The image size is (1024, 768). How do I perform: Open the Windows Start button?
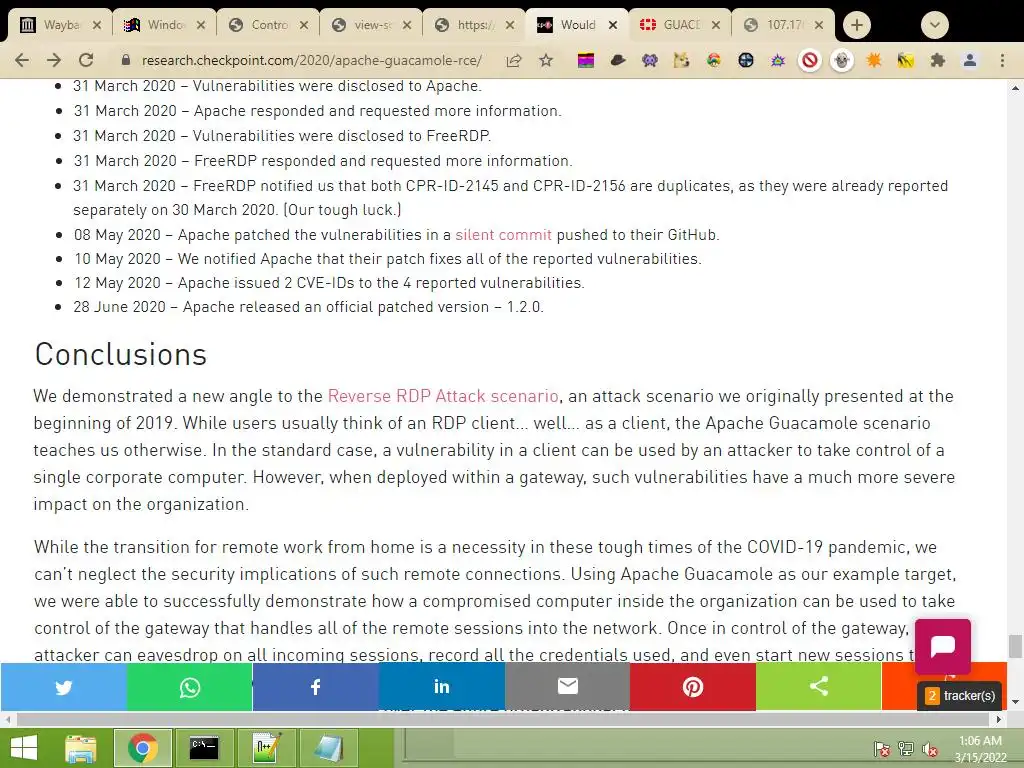[x=24, y=748]
